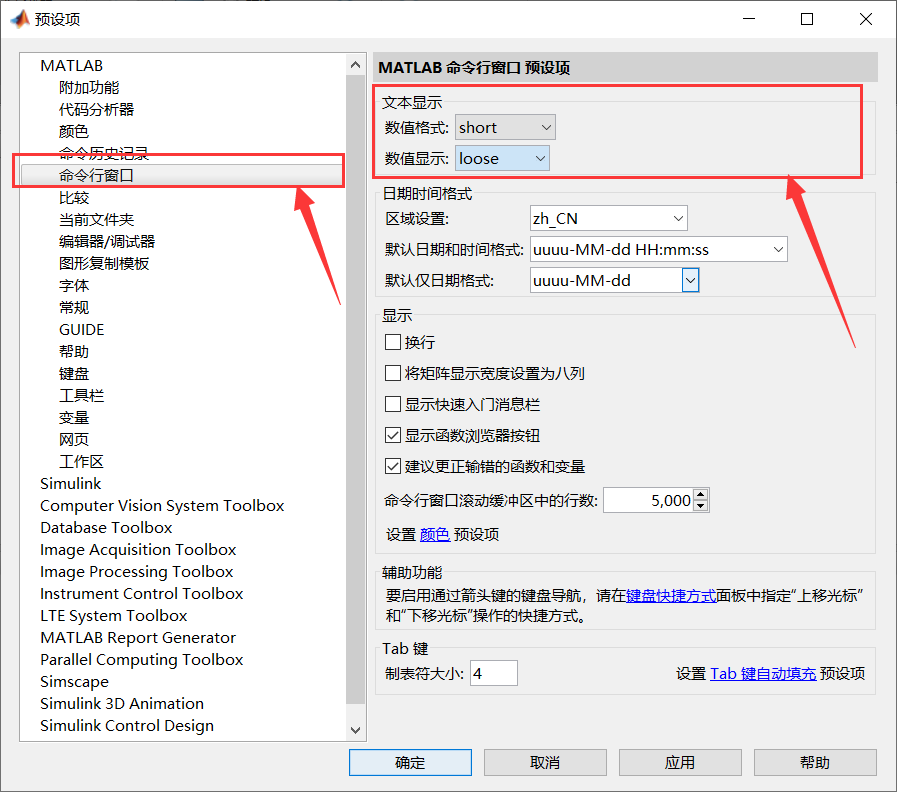Select Parallel Computing Toolbox entry
Screen dimensions: 897x792
click(x=141, y=660)
